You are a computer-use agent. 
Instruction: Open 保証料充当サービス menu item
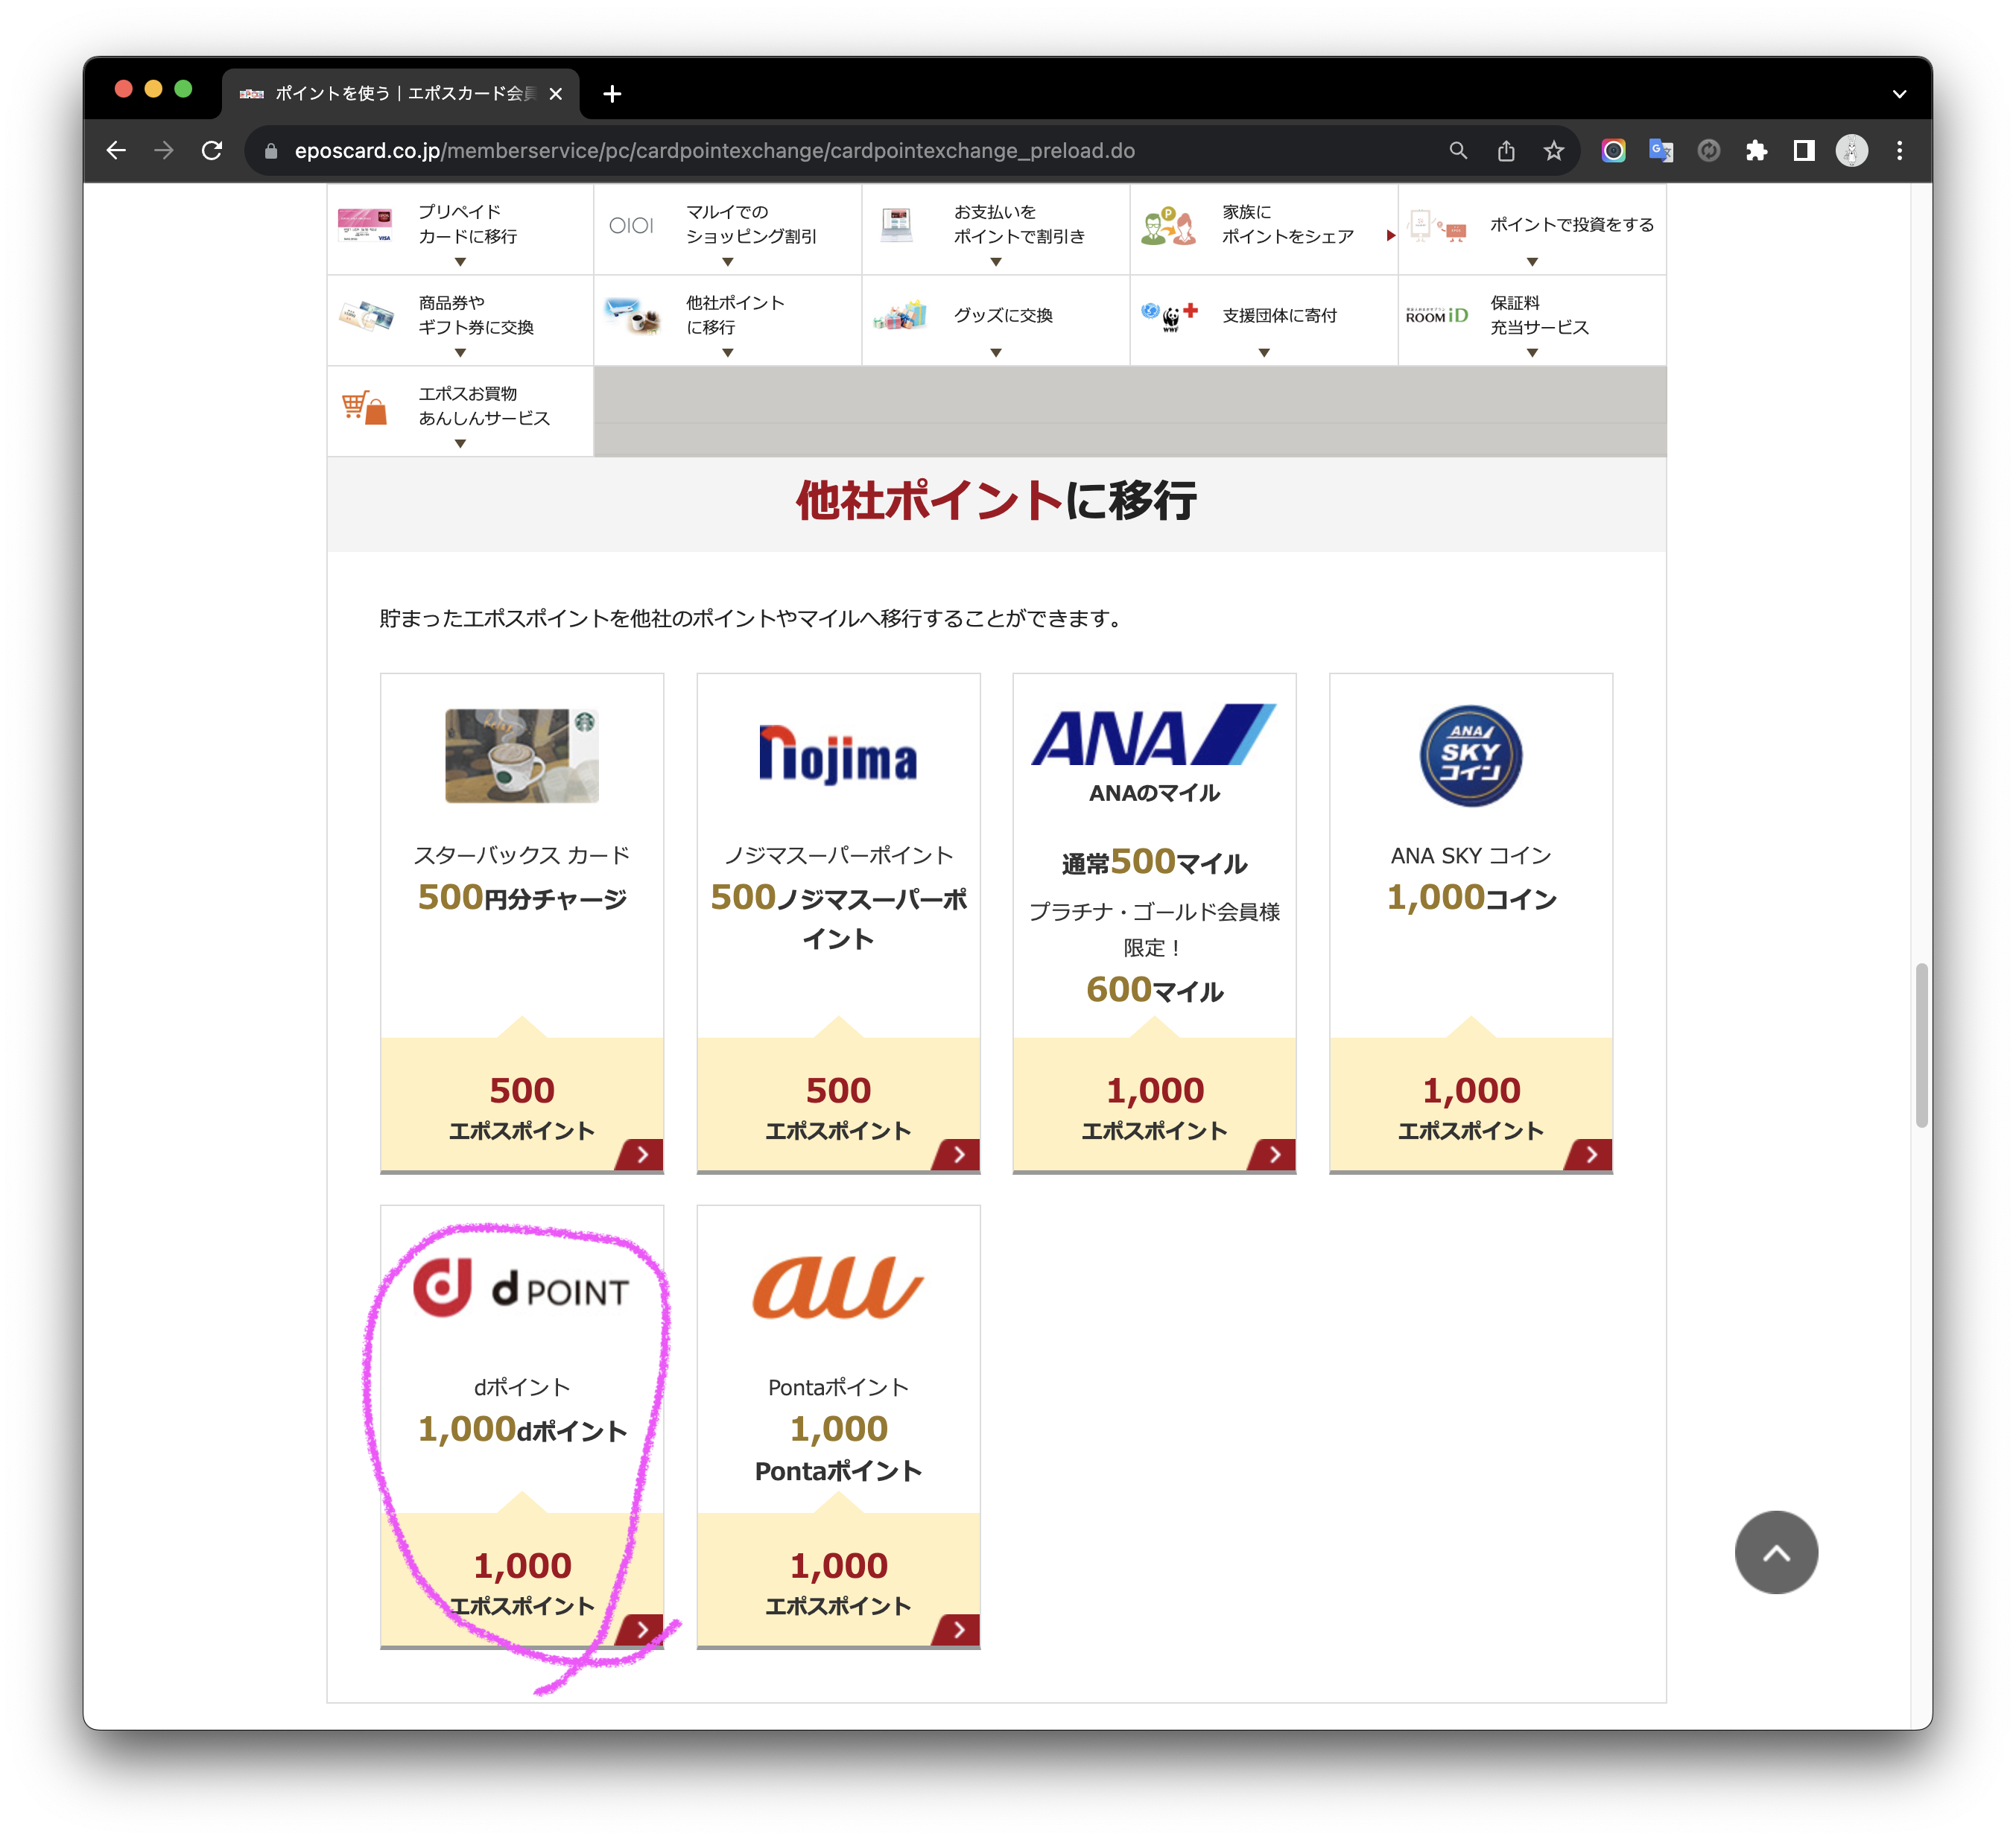pos(1532,320)
